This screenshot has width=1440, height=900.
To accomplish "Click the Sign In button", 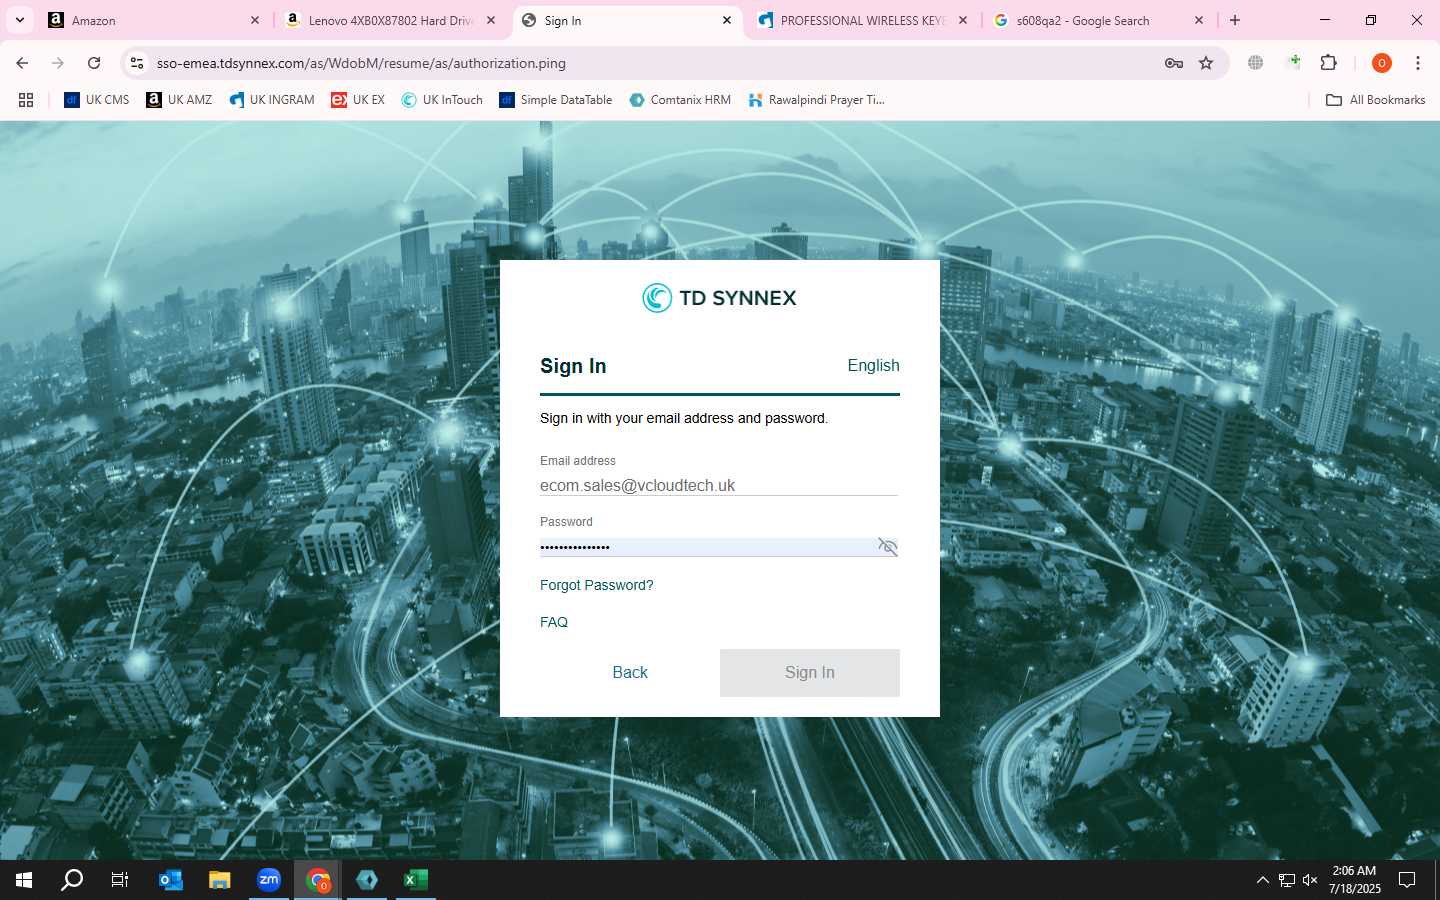I will click(x=810, y=673).
